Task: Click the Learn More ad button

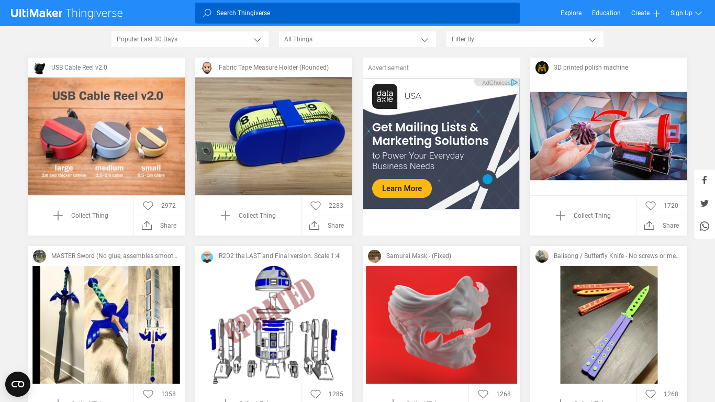Action: point(402,188)
